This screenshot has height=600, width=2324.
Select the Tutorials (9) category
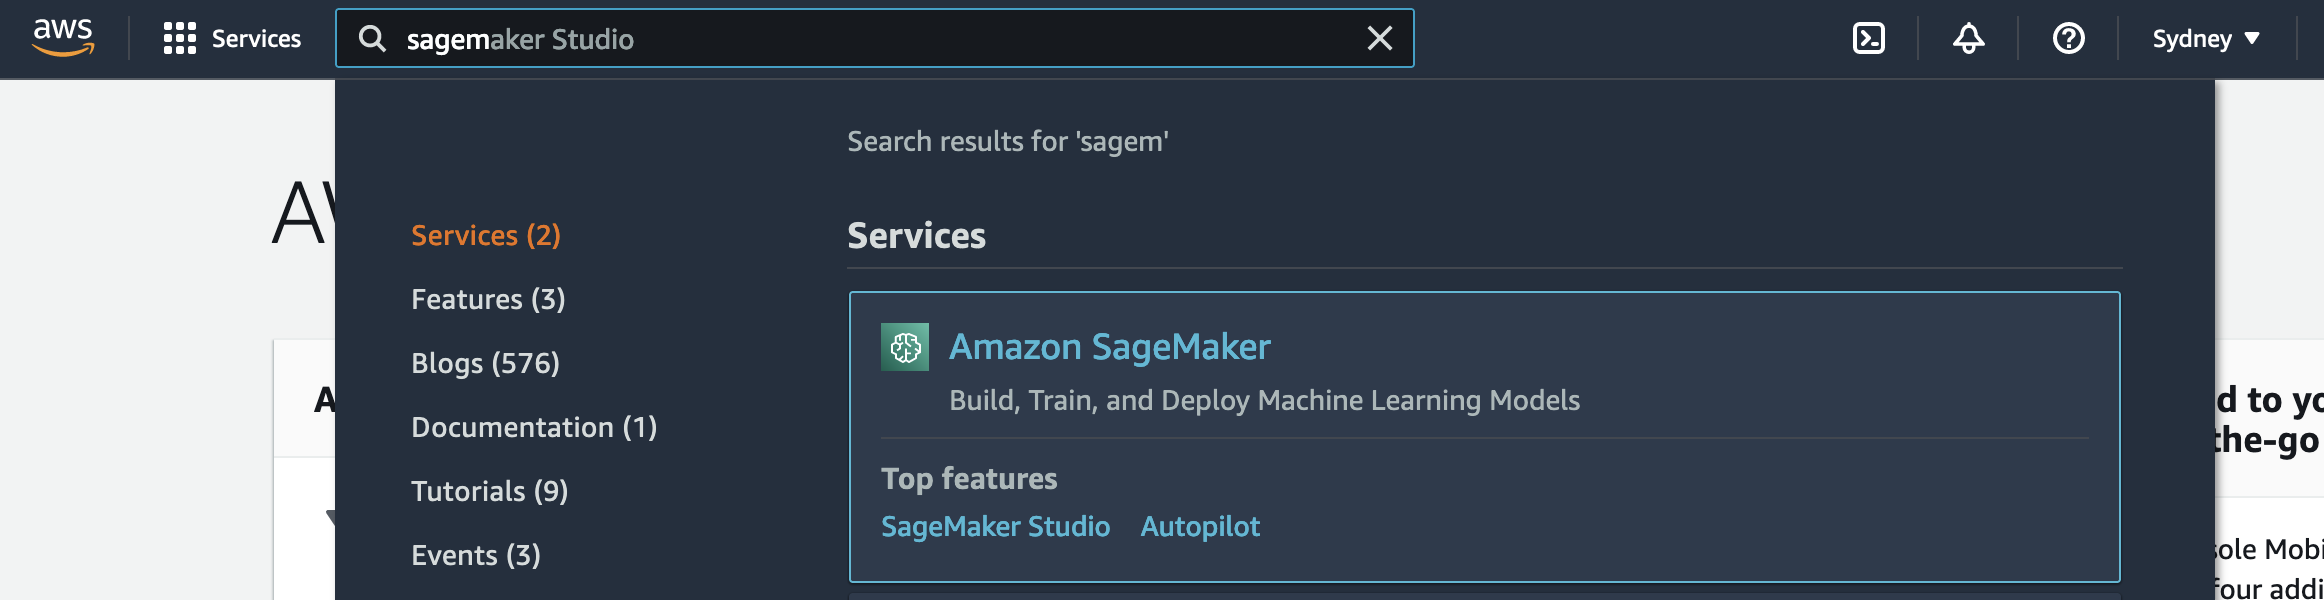490,491
